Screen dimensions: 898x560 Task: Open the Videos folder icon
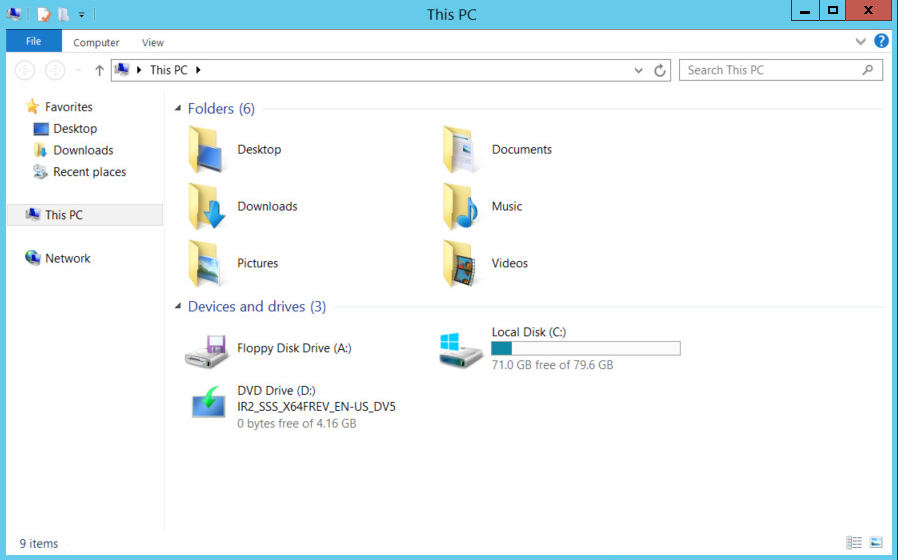tap(461, 264)
